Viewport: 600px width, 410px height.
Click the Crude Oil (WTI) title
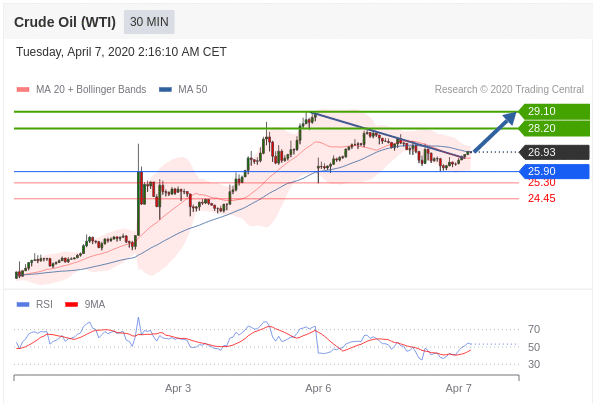pyautogui.click(x=65, y=22)
